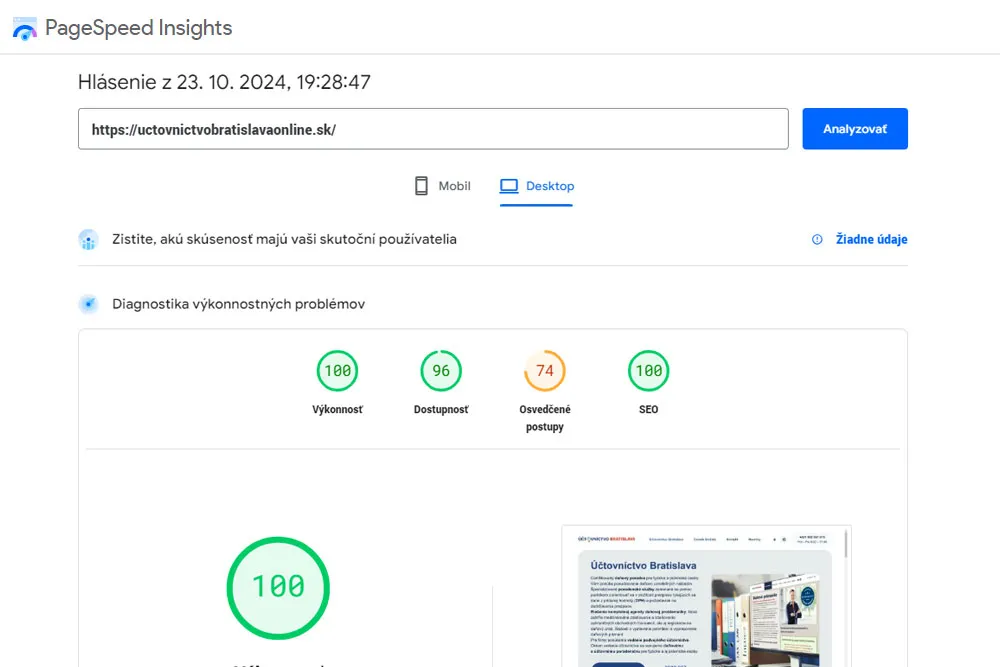The width and height of the screenshot is (1000, 667).
Task: Jump to the SEO 100 score gauge
Action: coord(649,370)
